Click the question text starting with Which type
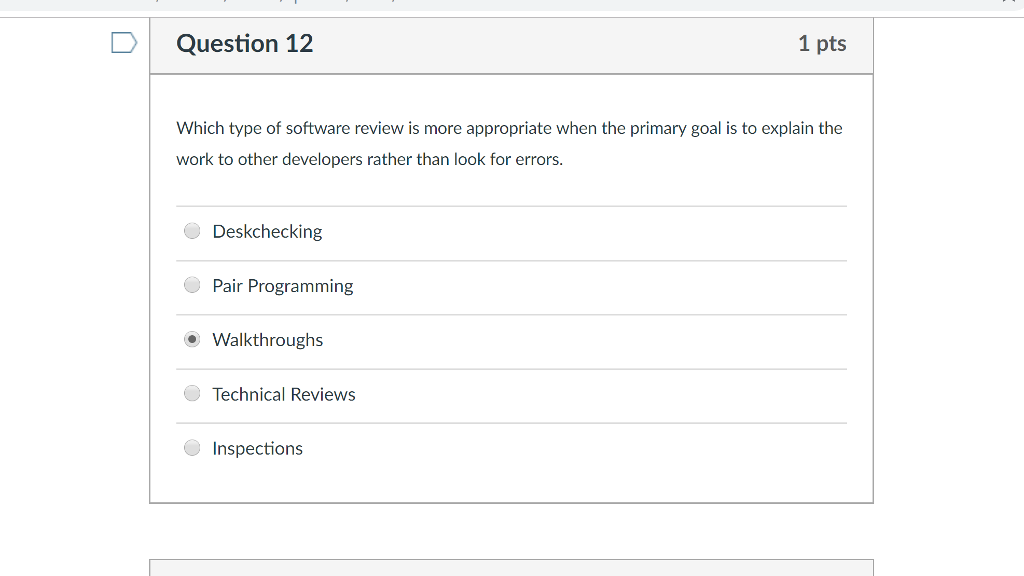The width and height of the screenshot is (1024, 576). (x=509, y=128)
